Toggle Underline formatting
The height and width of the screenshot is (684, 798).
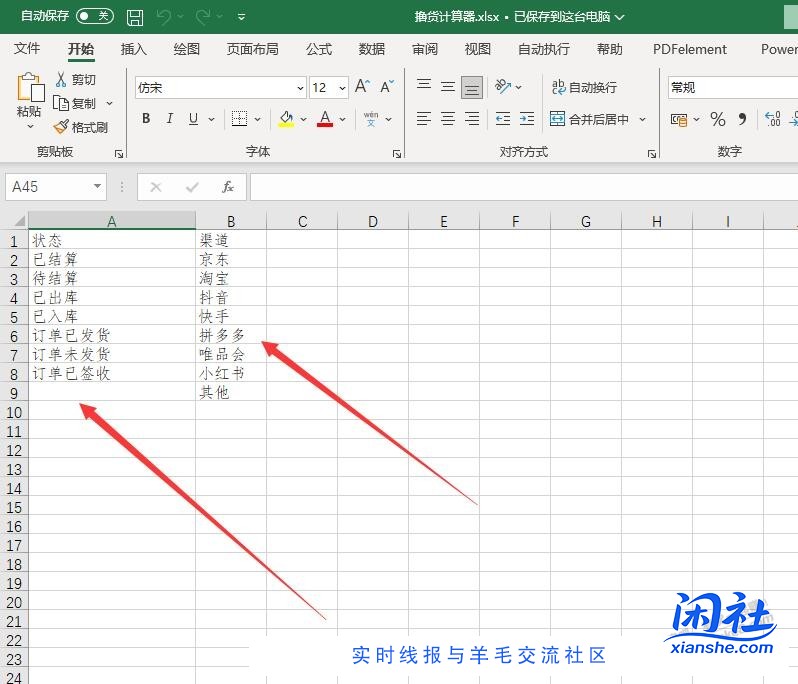193,119
